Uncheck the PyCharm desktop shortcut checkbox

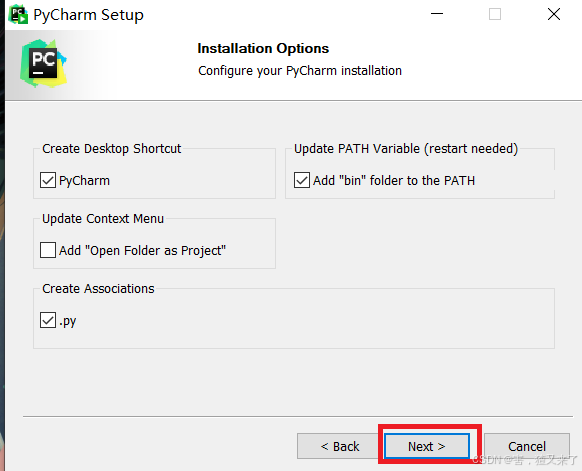[48, 180]
